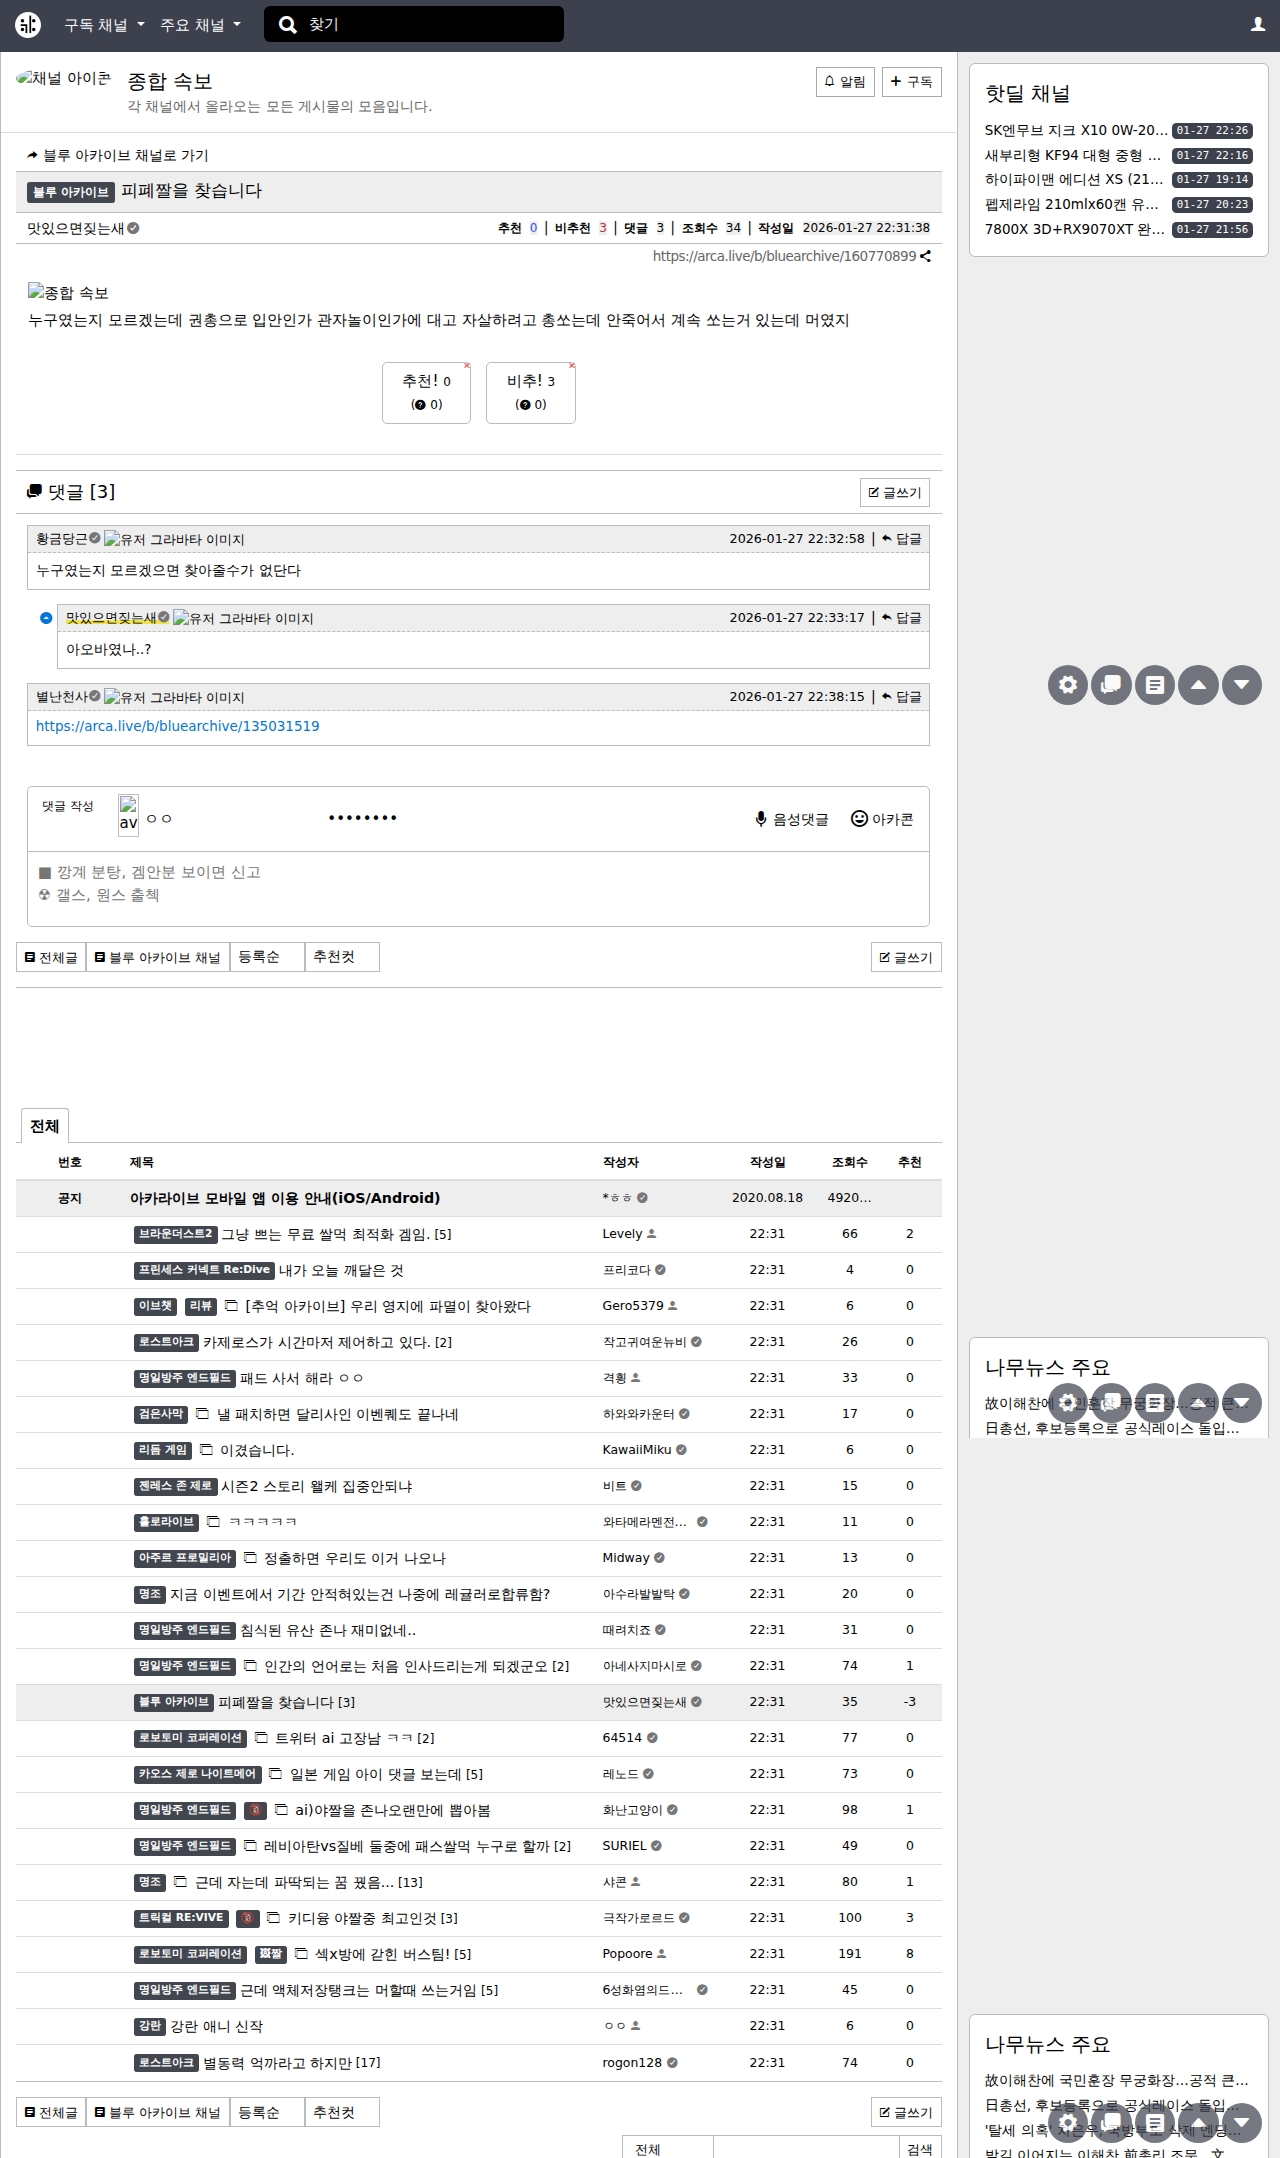This screenshot has width=1280, height=2158.
Task: Upvote with the 추천! button
Action: [x=426, y=392]
